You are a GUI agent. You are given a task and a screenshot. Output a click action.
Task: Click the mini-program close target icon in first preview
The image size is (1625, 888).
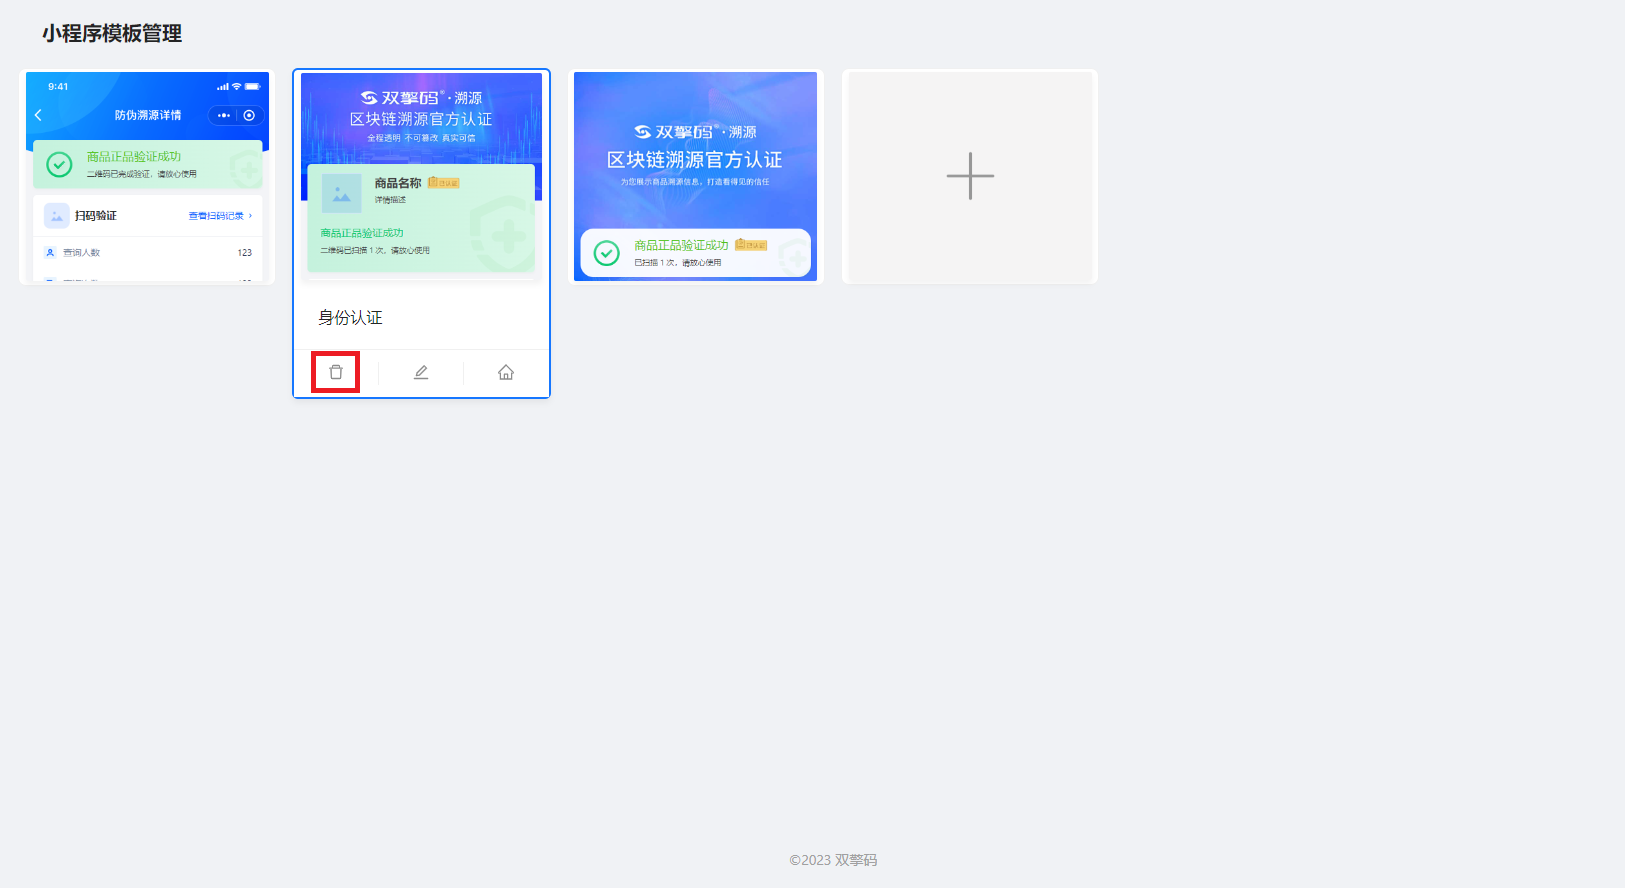(x=249, y=115)
